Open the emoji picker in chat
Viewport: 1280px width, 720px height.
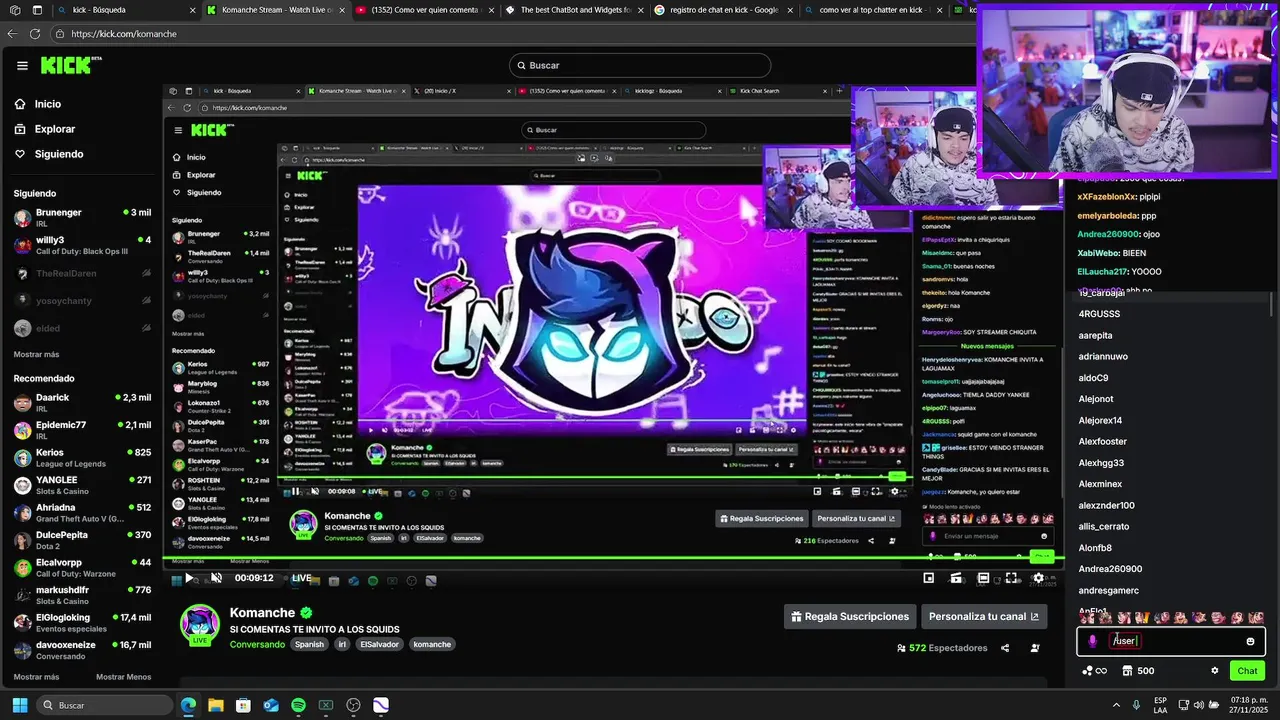[1250, 641]
